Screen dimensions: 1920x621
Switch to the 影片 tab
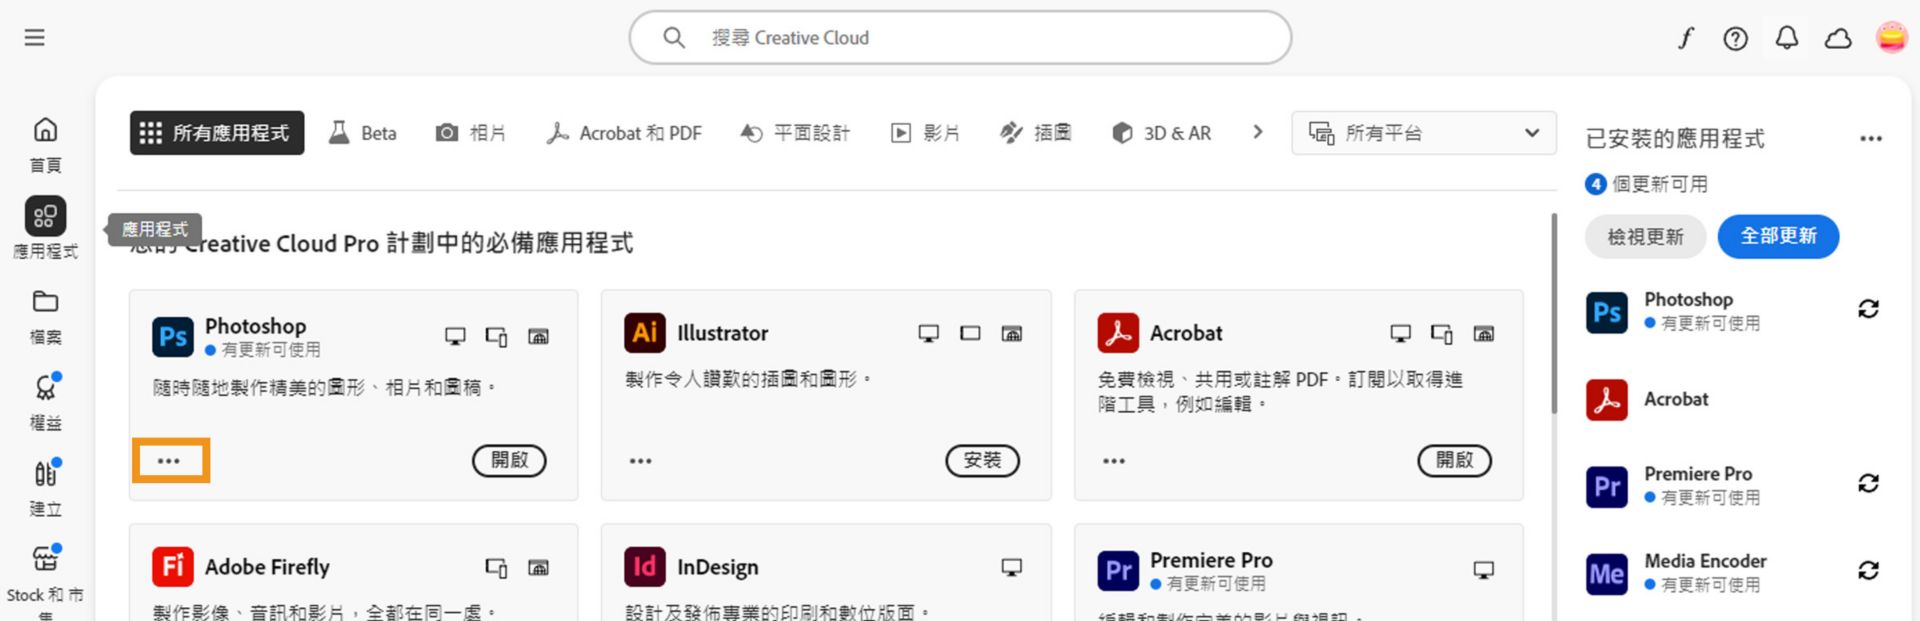[x=925, y=133]
